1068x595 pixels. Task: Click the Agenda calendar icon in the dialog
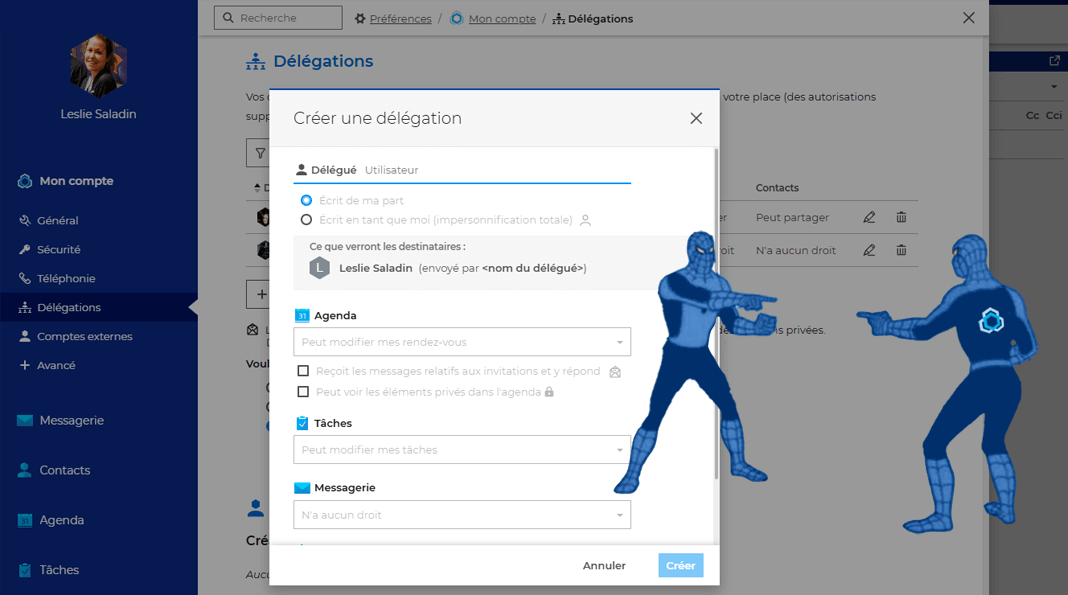(305, 314)
